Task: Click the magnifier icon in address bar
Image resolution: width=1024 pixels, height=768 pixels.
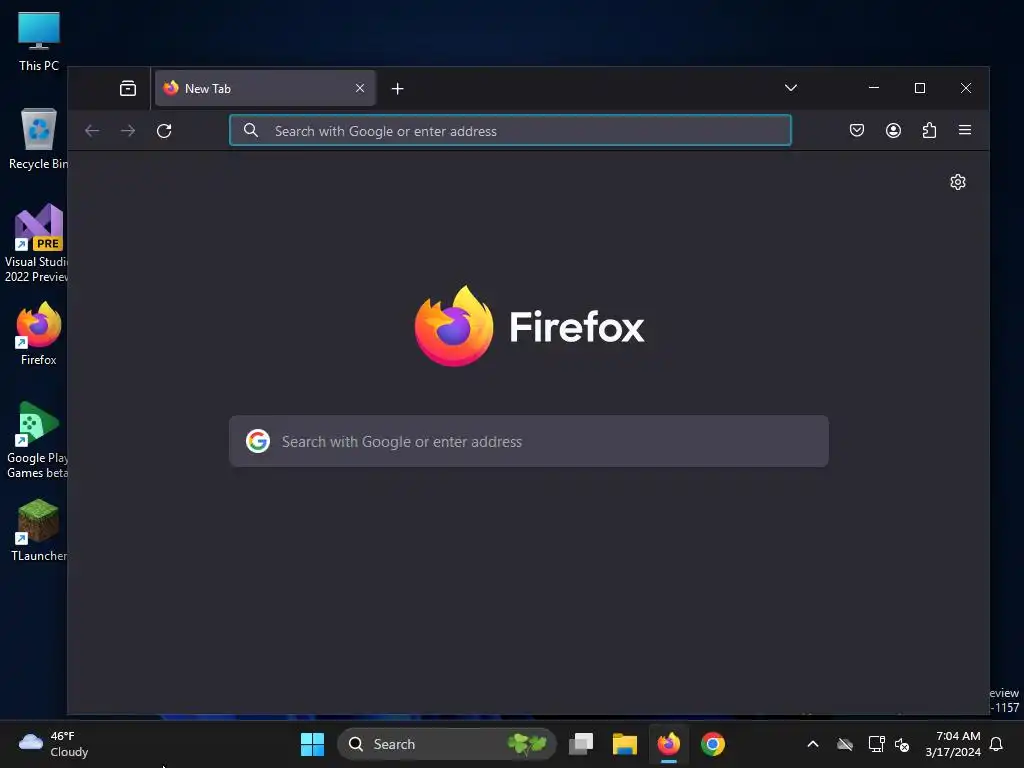Action: click(251, 131)
